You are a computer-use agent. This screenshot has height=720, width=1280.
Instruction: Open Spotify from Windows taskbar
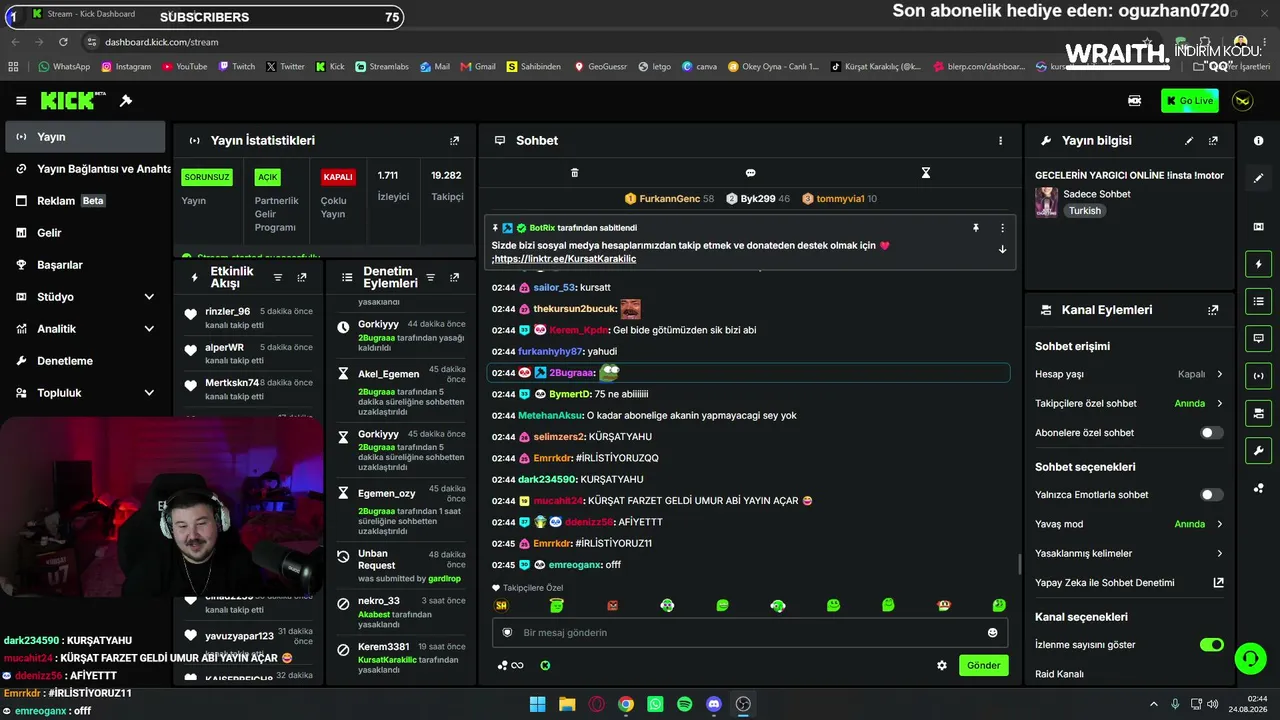click(684, 704)
